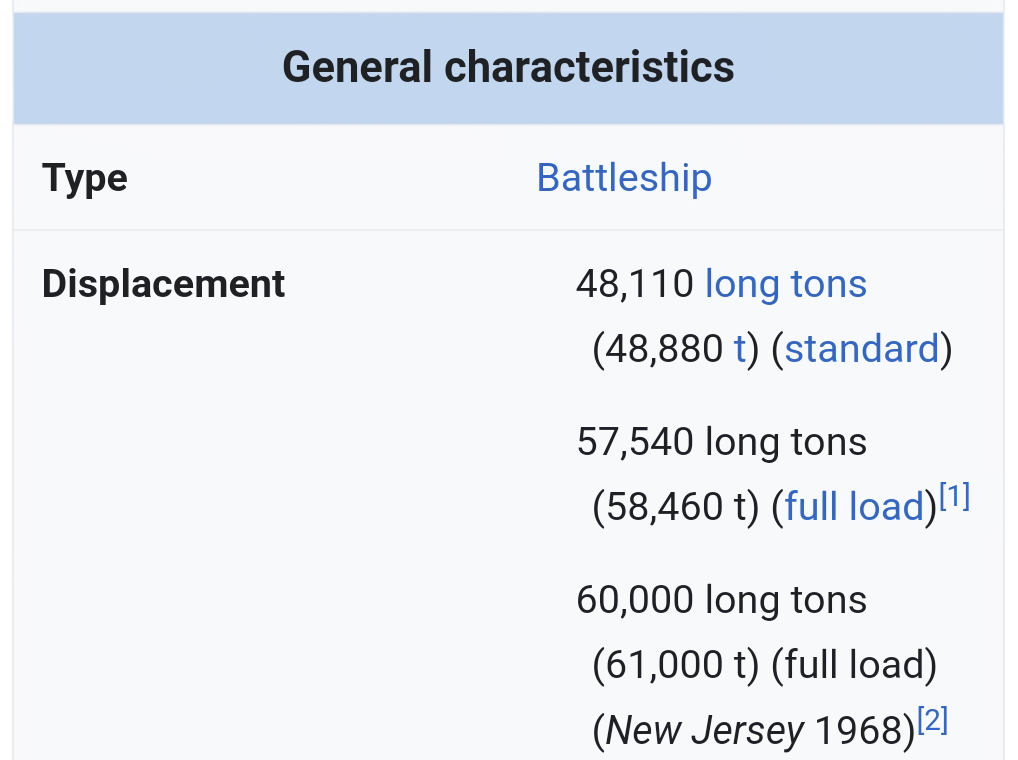Viewport: 1018px width, 760px height.
Task: Click the italic 'New Jersey' text
Action: 705,731
